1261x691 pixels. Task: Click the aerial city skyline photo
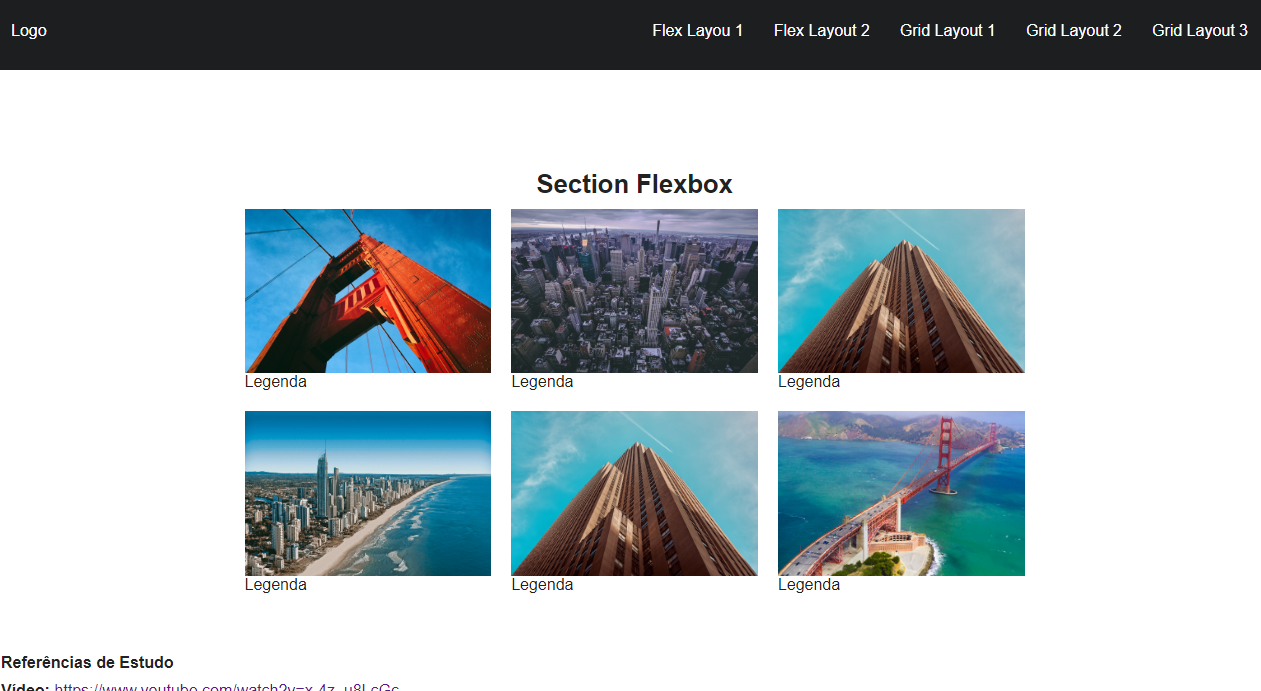tap(634, 291)
